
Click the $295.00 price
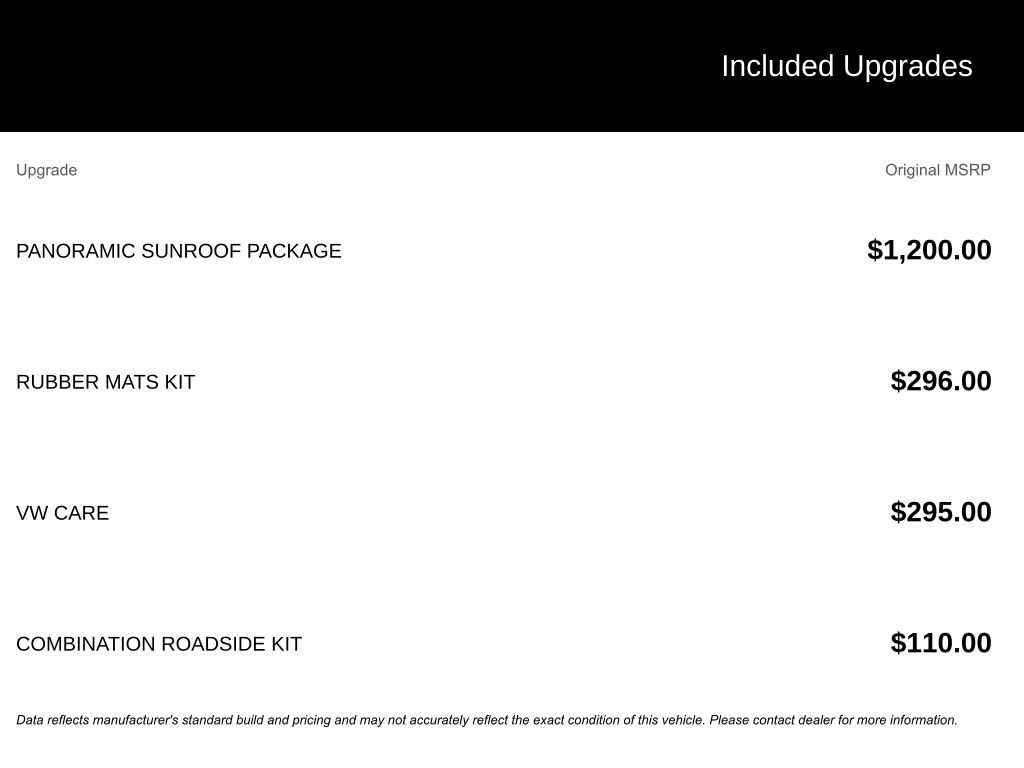coord(941,512)
